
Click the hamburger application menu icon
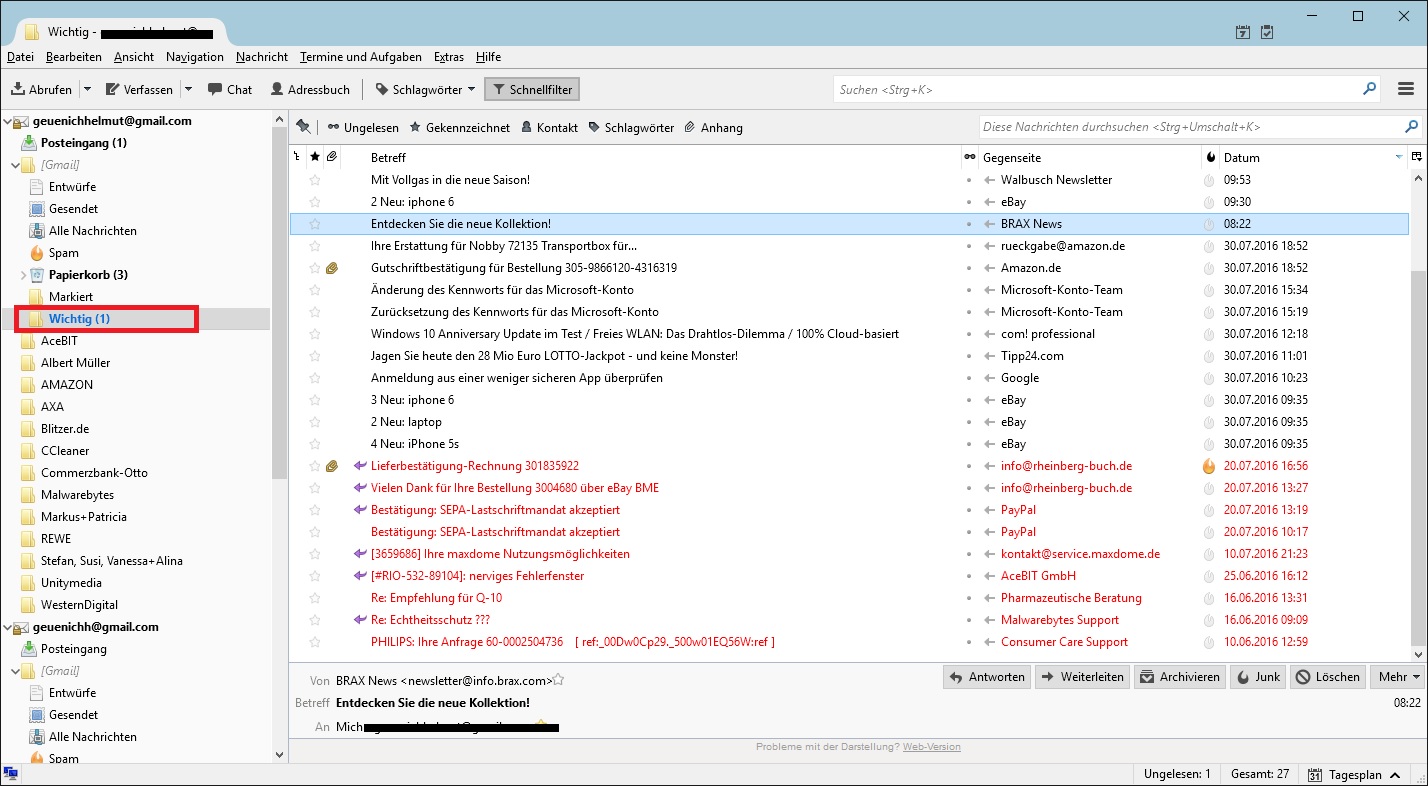(x=1406, y=89)
